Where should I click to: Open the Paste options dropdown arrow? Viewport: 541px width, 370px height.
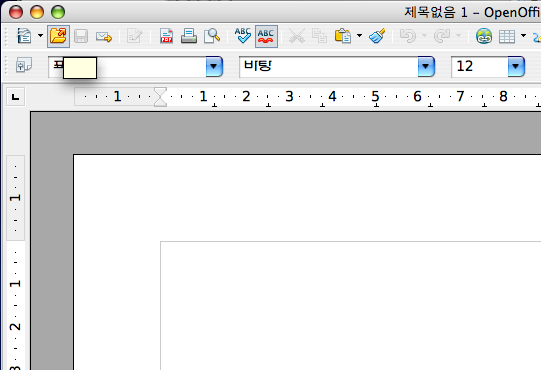[359, 36]
